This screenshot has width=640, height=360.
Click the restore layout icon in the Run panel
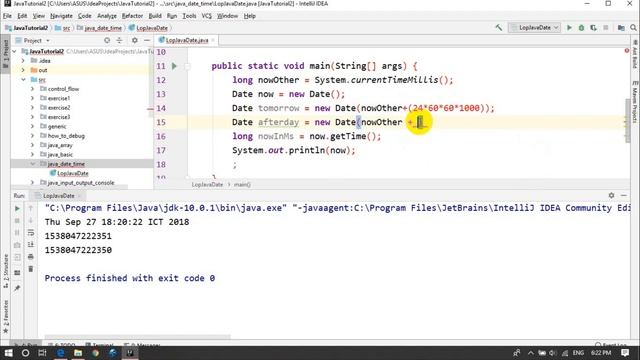pyautogui.click(x=17, y=273)
